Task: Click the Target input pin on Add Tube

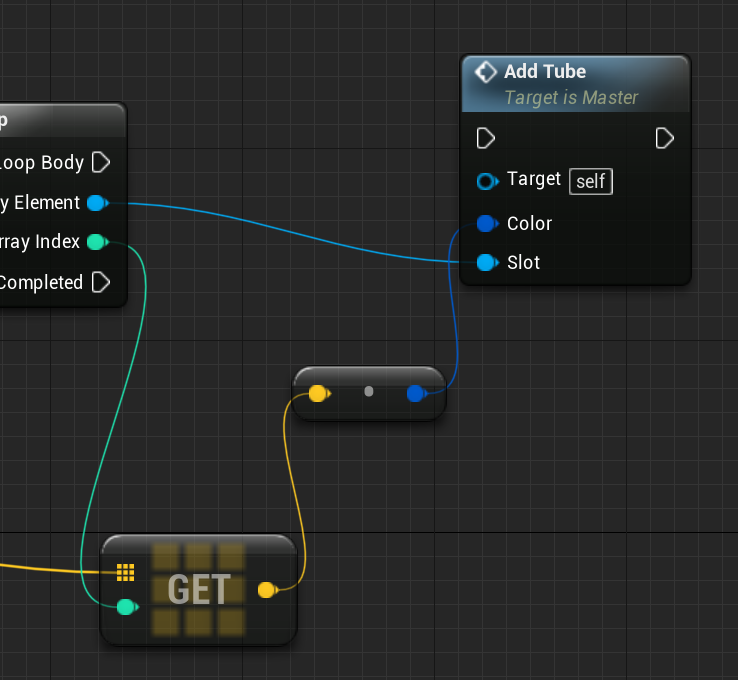Action: point(487,181)
